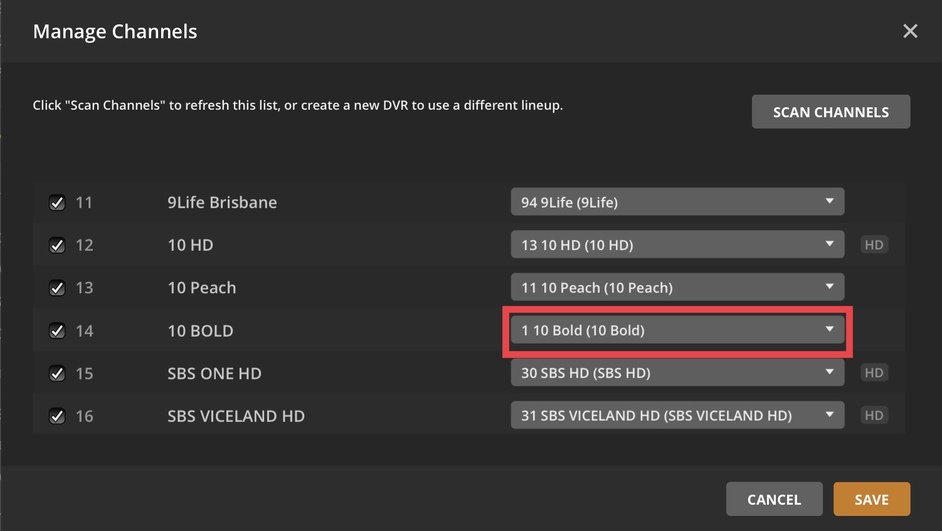Open the 31 SBS VICELAND HD dropdown
The height and width of the screenshot is (531, 942).
677,415
